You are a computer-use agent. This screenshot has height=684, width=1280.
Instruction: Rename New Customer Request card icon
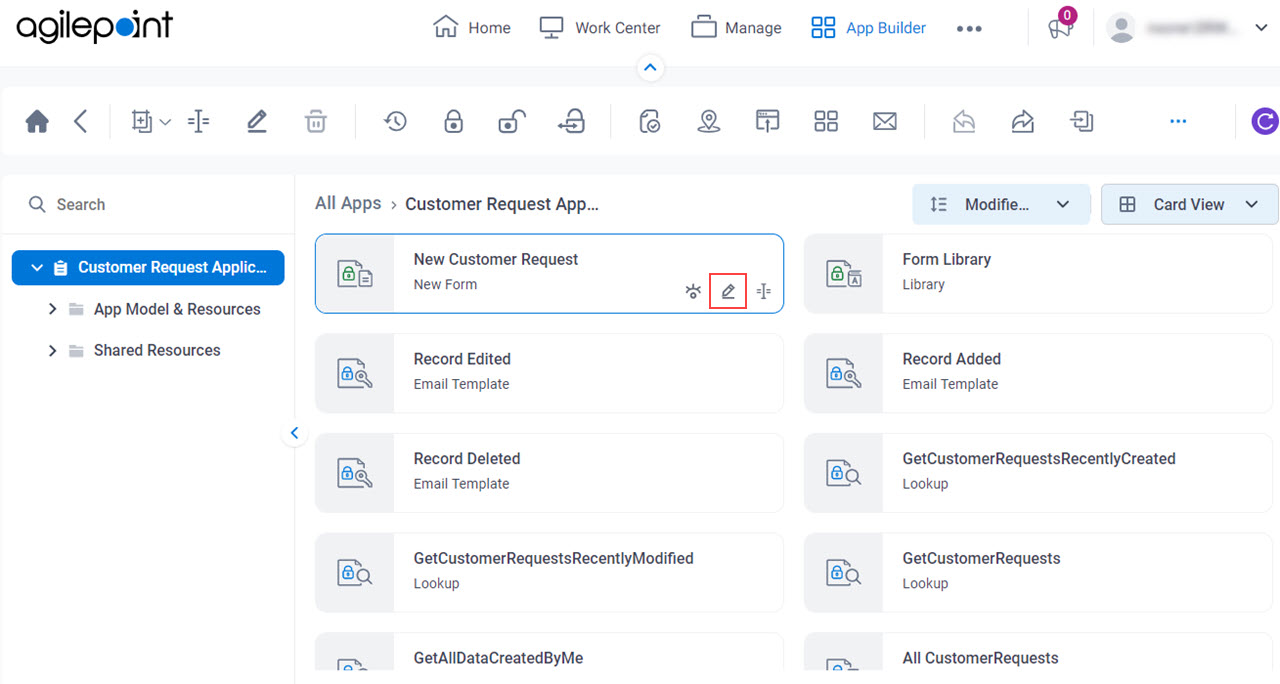(x=764, y=292)
